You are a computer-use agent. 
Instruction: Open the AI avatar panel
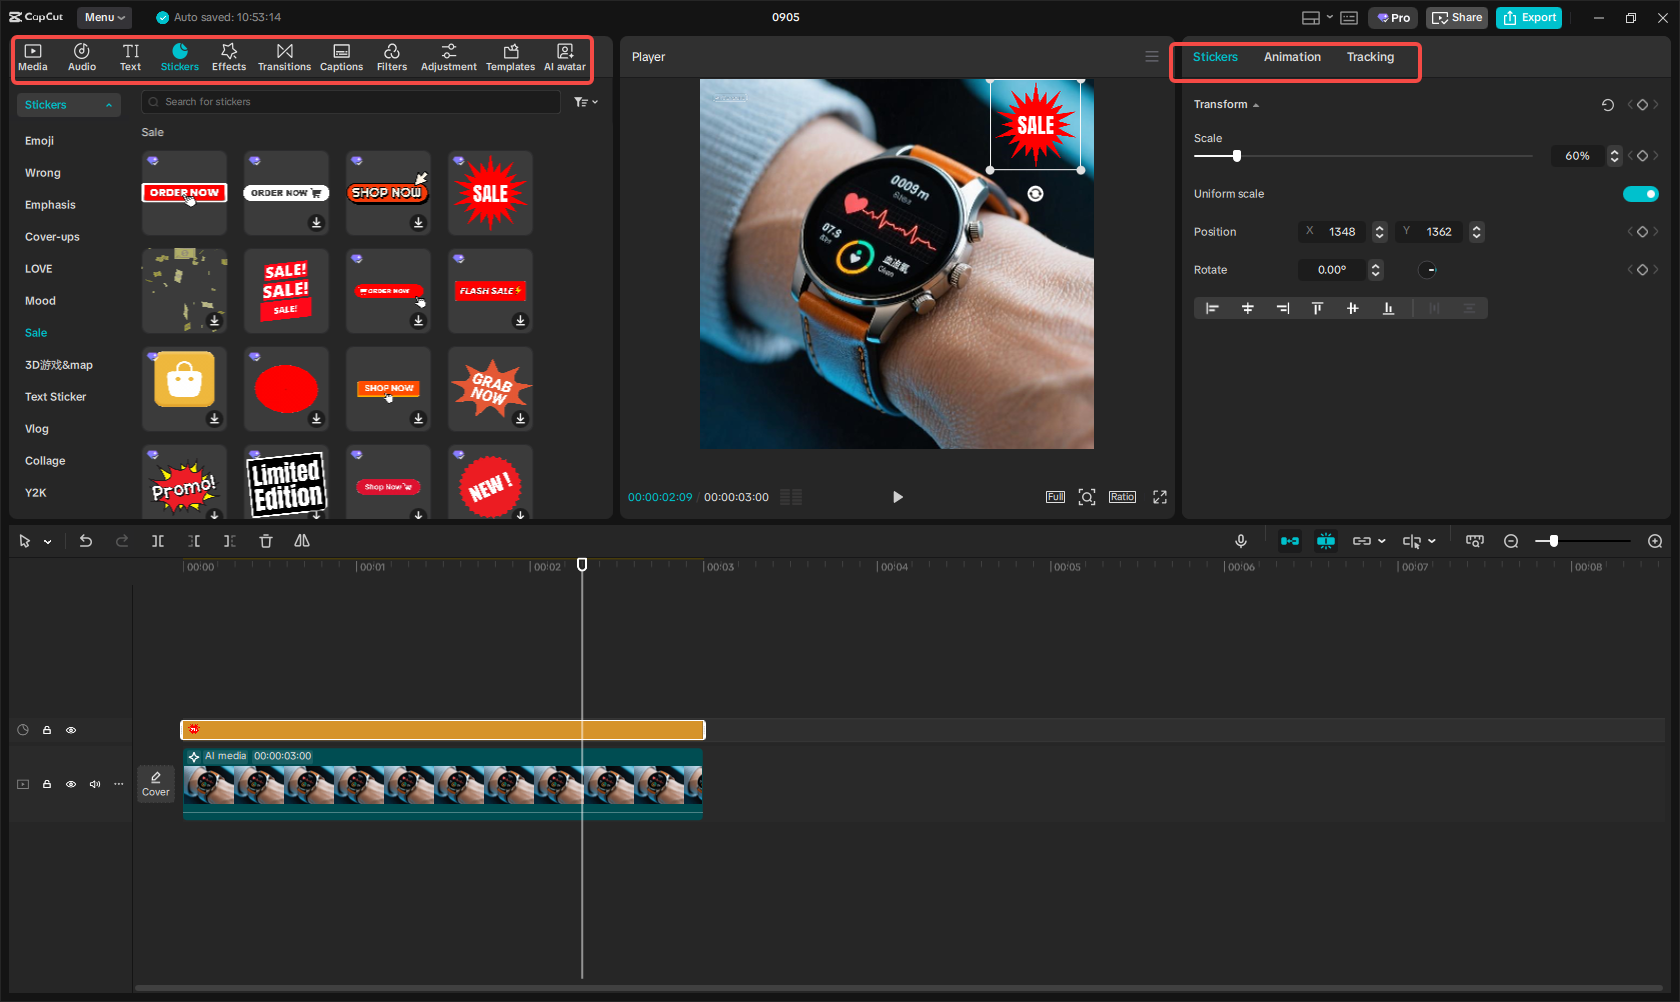tap(565, 57)
